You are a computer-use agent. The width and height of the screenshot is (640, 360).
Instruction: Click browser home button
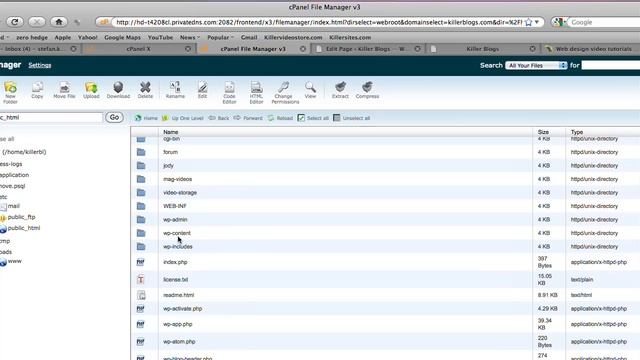[59, 22]
